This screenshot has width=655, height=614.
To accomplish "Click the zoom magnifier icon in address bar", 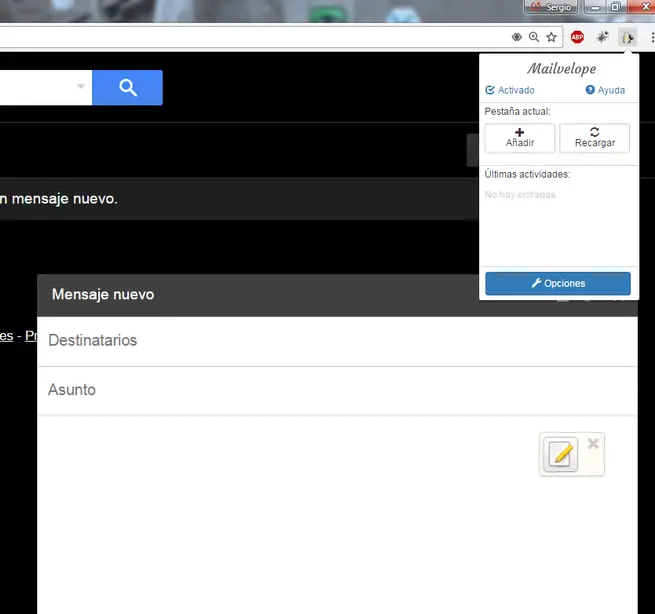I will pyautogui.click(x=534, y=37).
